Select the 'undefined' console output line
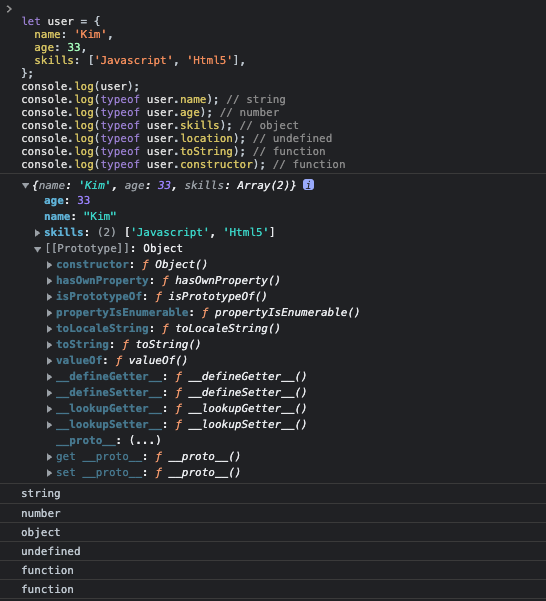The width and height of the screenshot is (546, 601). [x=273, y=551]
